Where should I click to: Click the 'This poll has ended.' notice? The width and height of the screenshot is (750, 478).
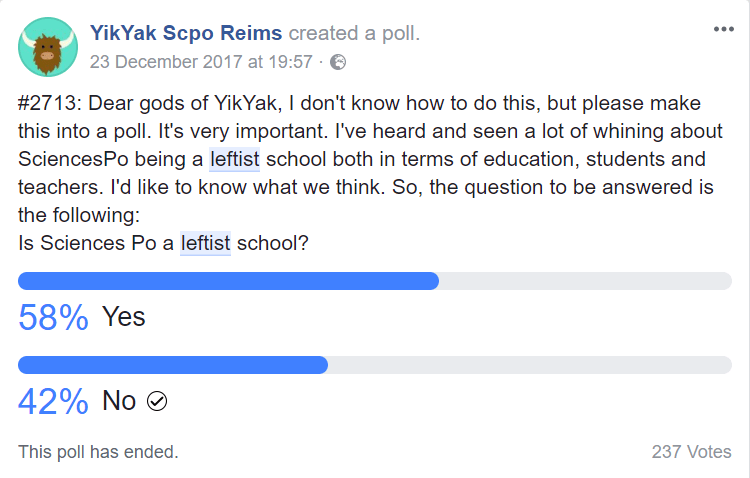pyautogui.click(x=98, y=452)
